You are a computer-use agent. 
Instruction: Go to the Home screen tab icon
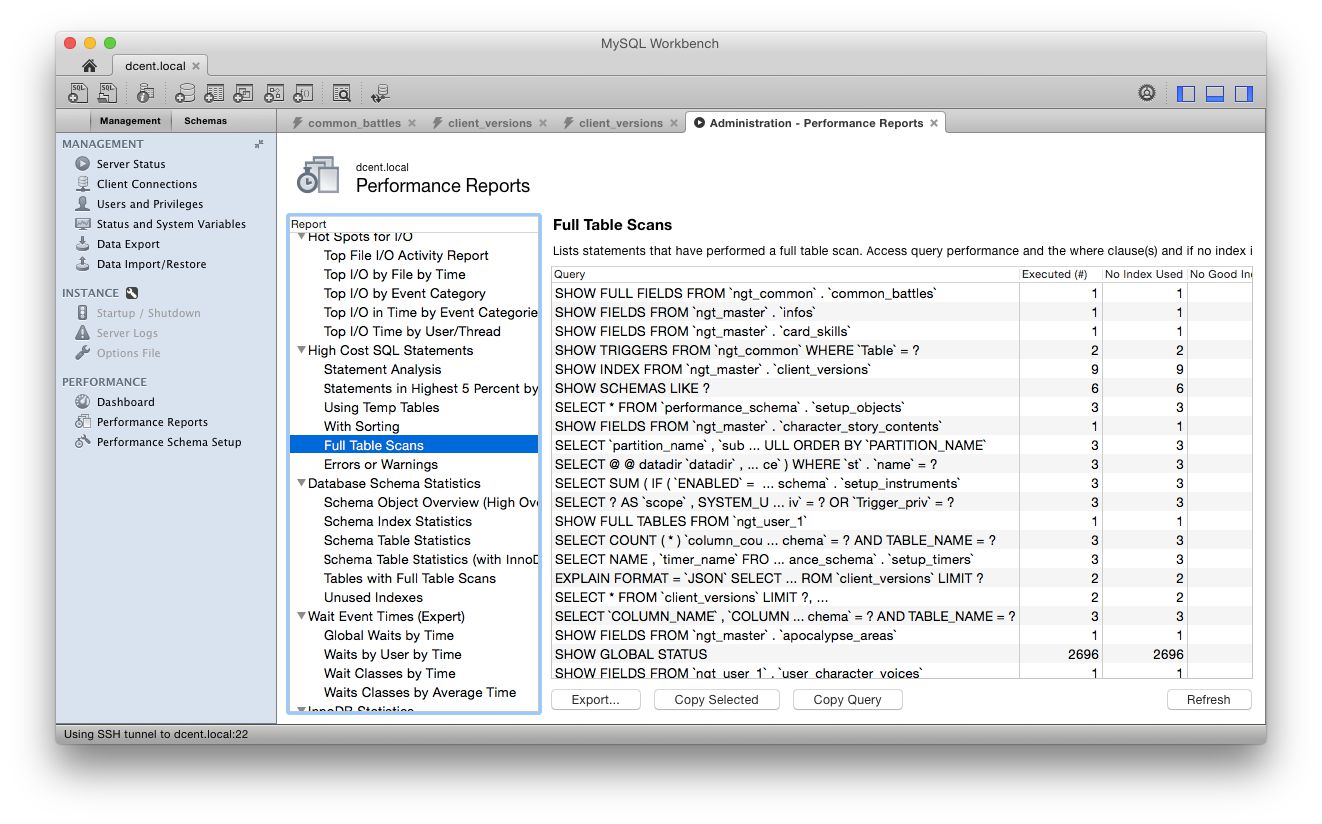click(89, 66)
